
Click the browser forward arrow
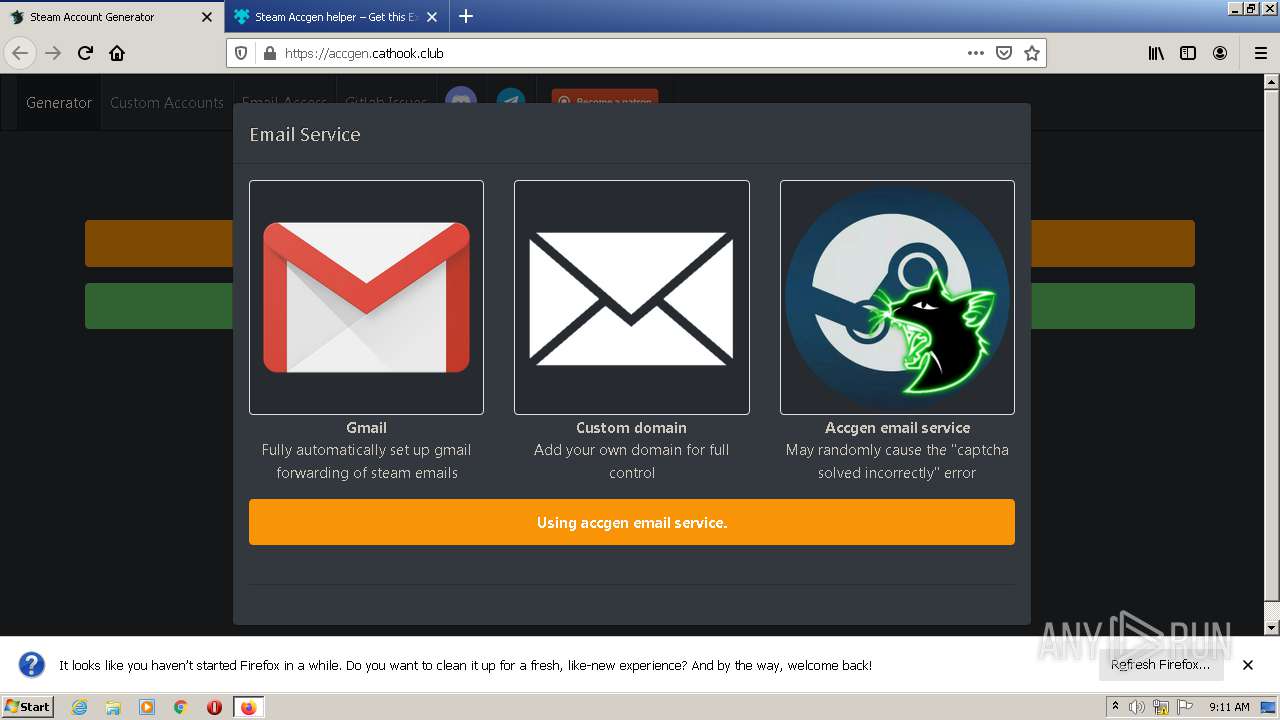pos(53,53)
